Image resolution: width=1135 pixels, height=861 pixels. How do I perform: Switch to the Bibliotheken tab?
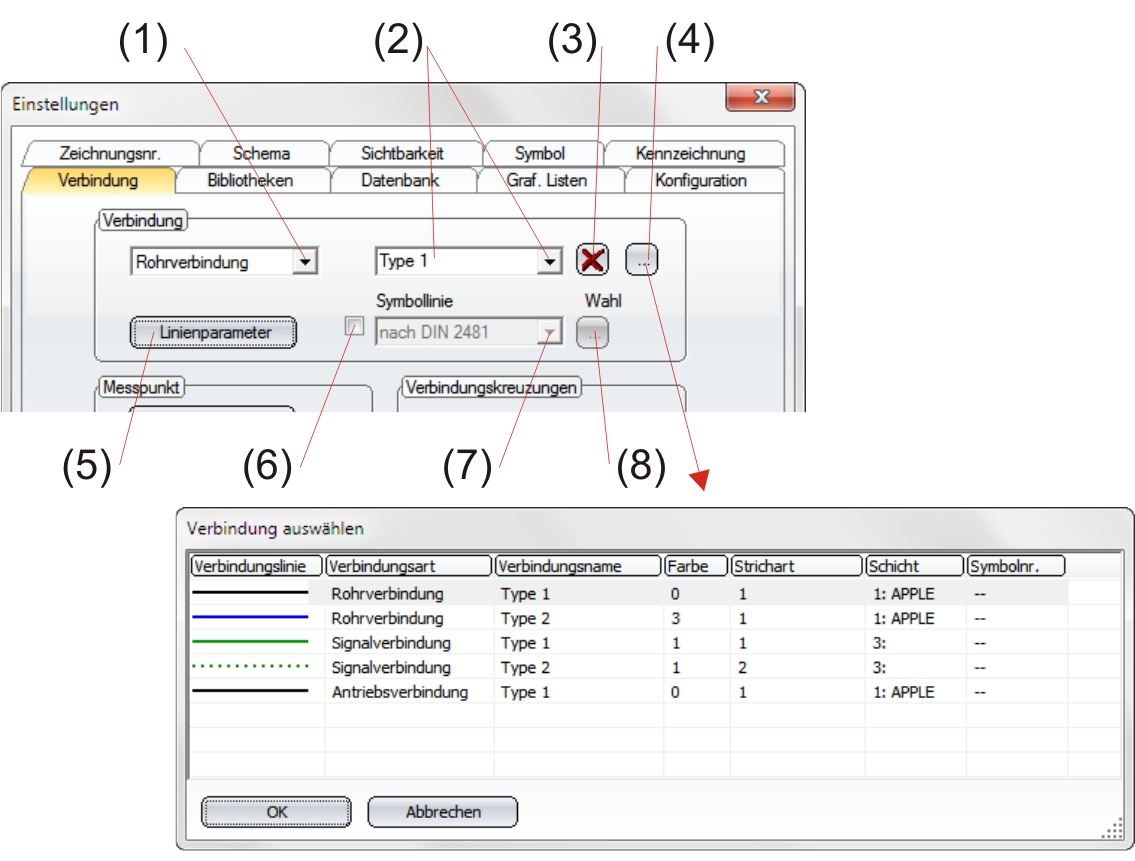coord(250,181)
